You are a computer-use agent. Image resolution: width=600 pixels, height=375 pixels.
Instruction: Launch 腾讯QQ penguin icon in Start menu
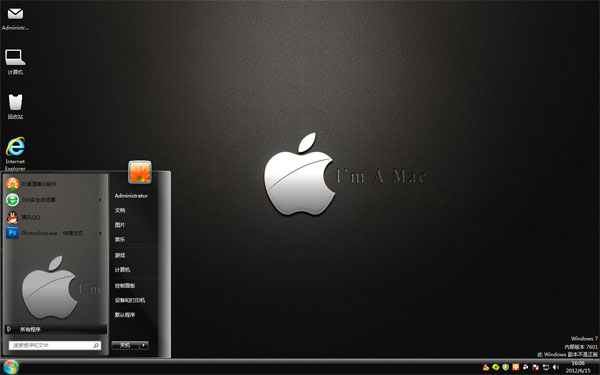(13, 217)
